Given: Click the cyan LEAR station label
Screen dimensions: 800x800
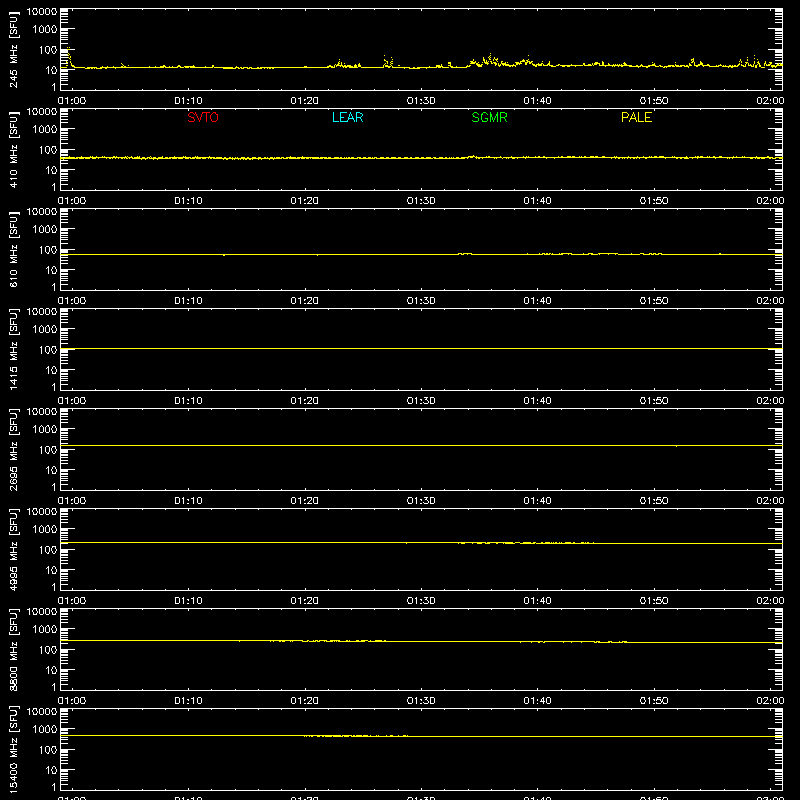Looking at the screenshot, I should [x=347, y=117].
